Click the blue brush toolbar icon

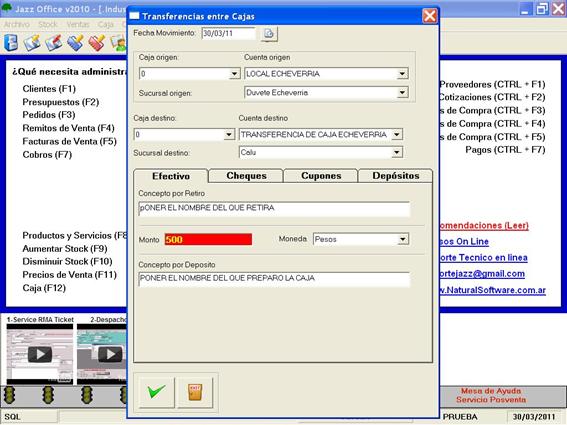[75, 42]
